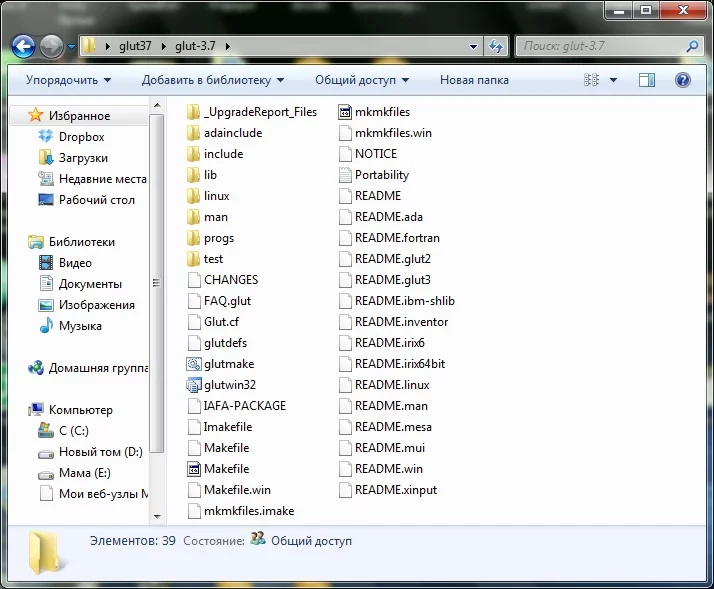The image size is (714, 589).
Task: Select README.fortran file
Action: click(x=389, y=238)
